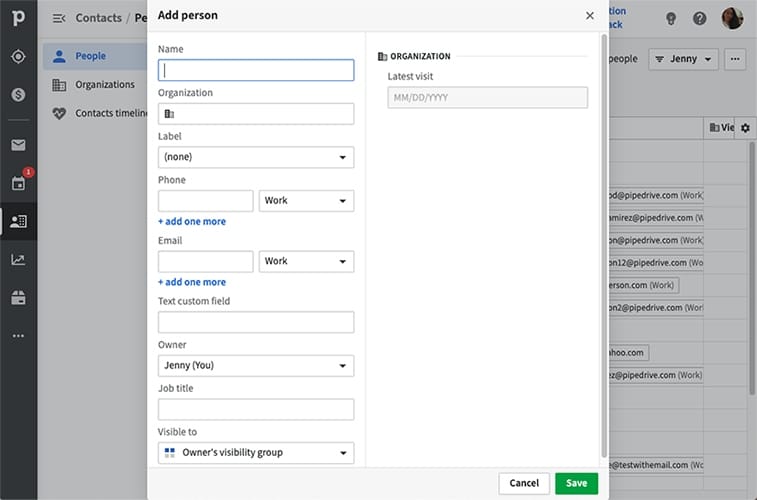Click add one more under Email
This screenshot has width=757, height=500.
pyautogui.click(x=192, y=282)
